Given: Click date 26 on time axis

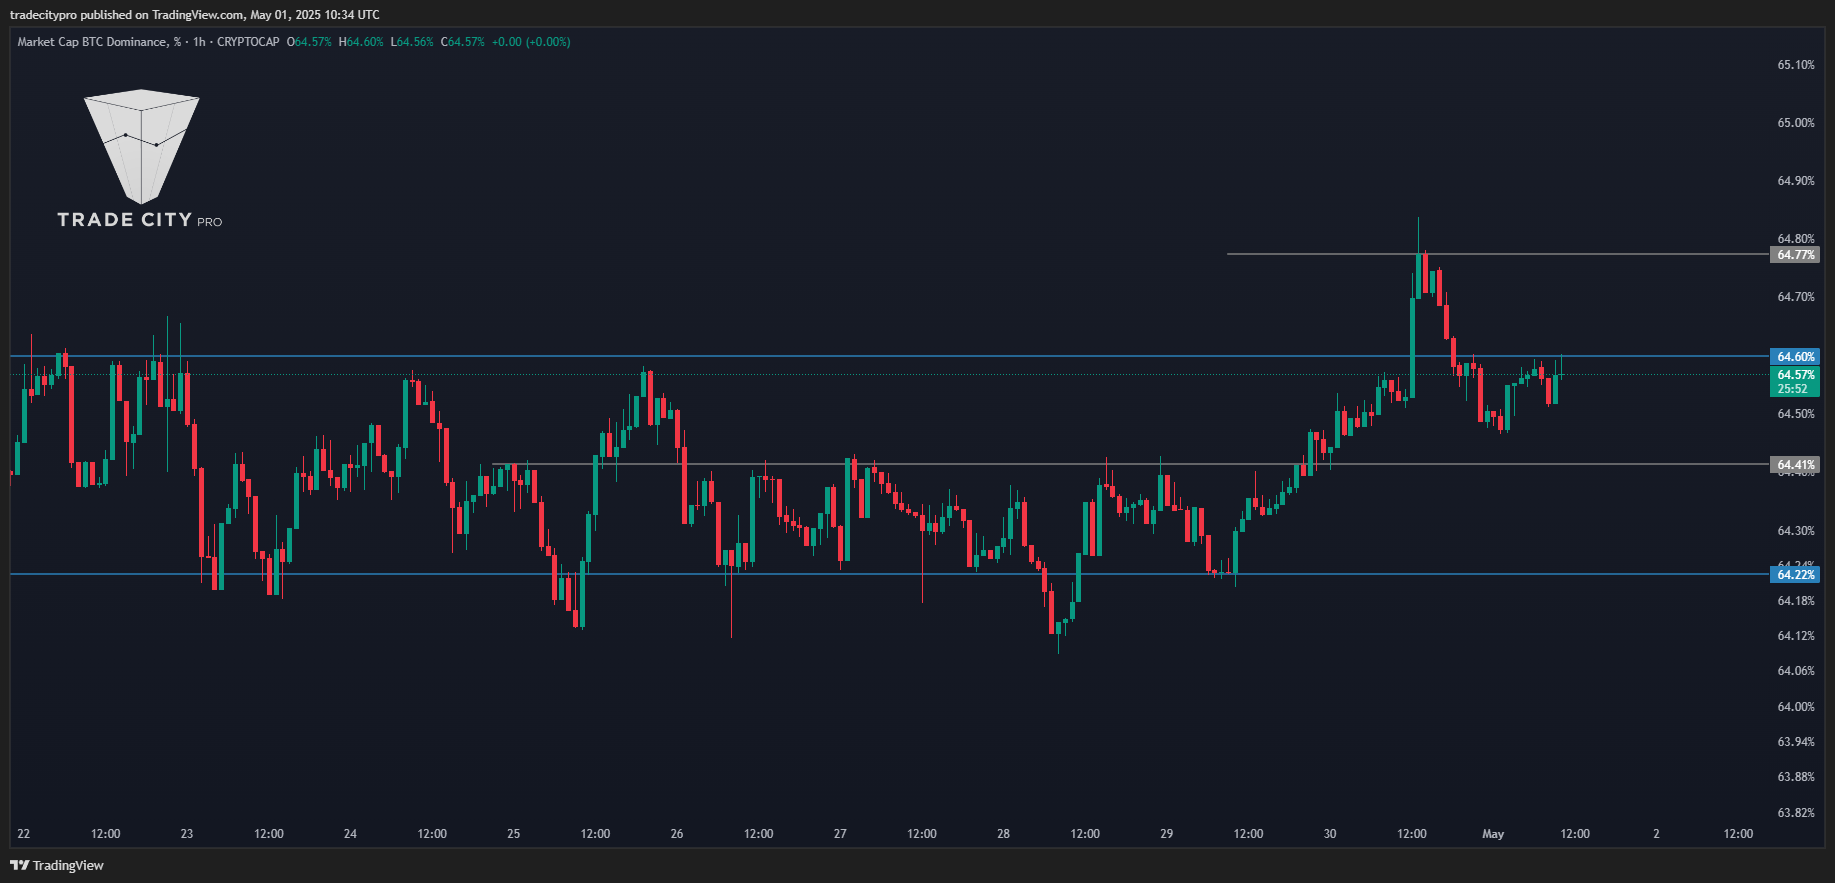Looking at the screenshot, I should [677, 834].
